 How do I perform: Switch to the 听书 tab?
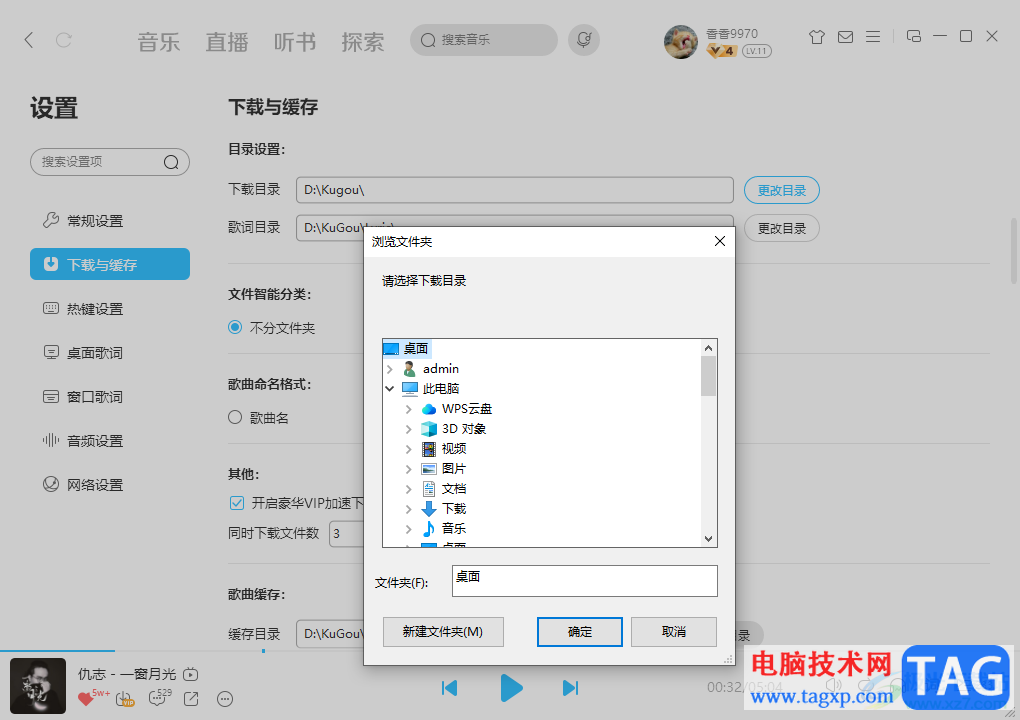click(x=295, y=42)
